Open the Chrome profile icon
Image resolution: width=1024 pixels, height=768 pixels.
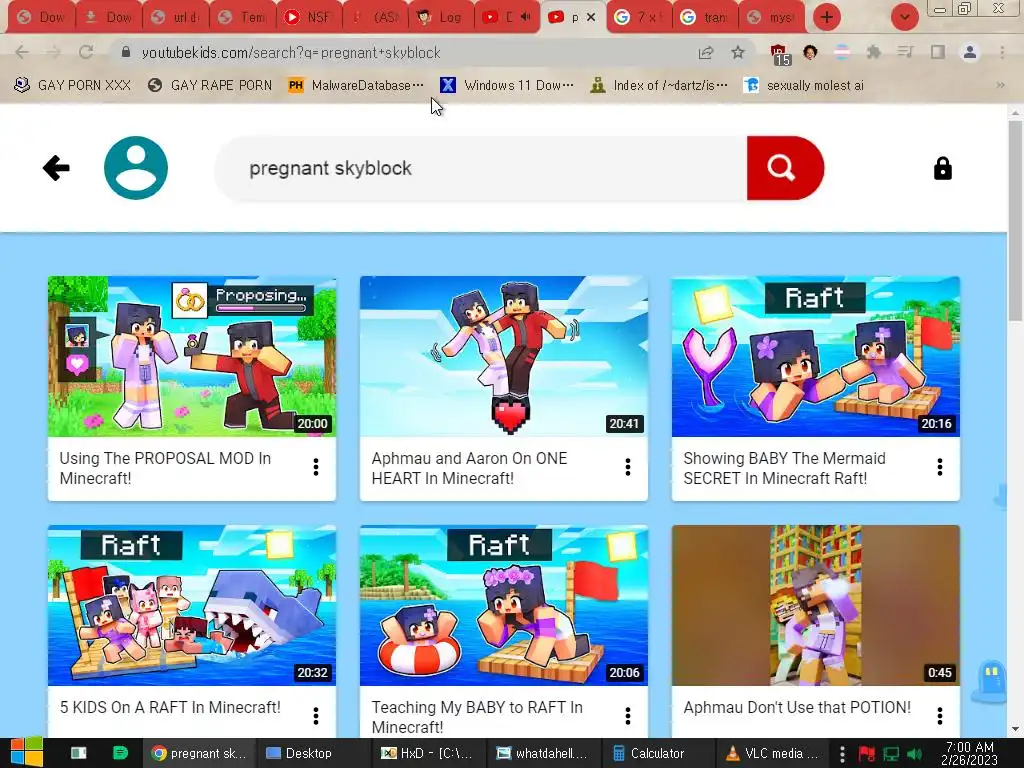pyautogui.click(x=970, y=52)
